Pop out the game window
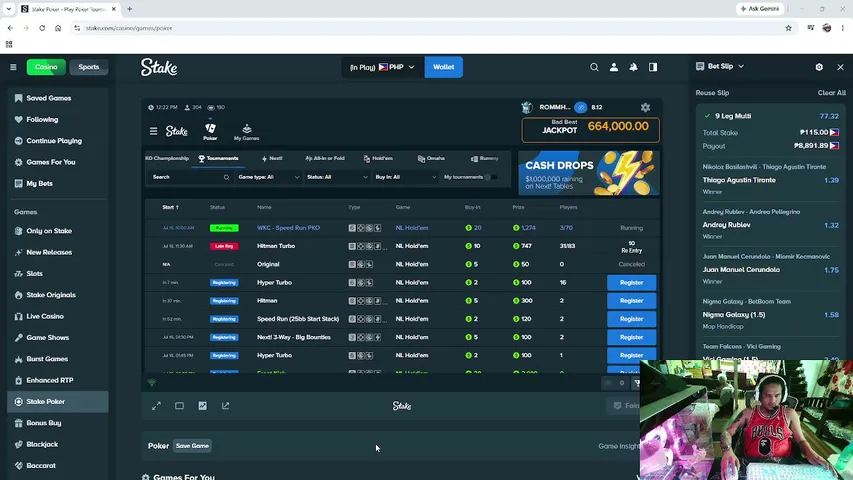The height and width of the screenshot is (480, 853). coord(225,406)
